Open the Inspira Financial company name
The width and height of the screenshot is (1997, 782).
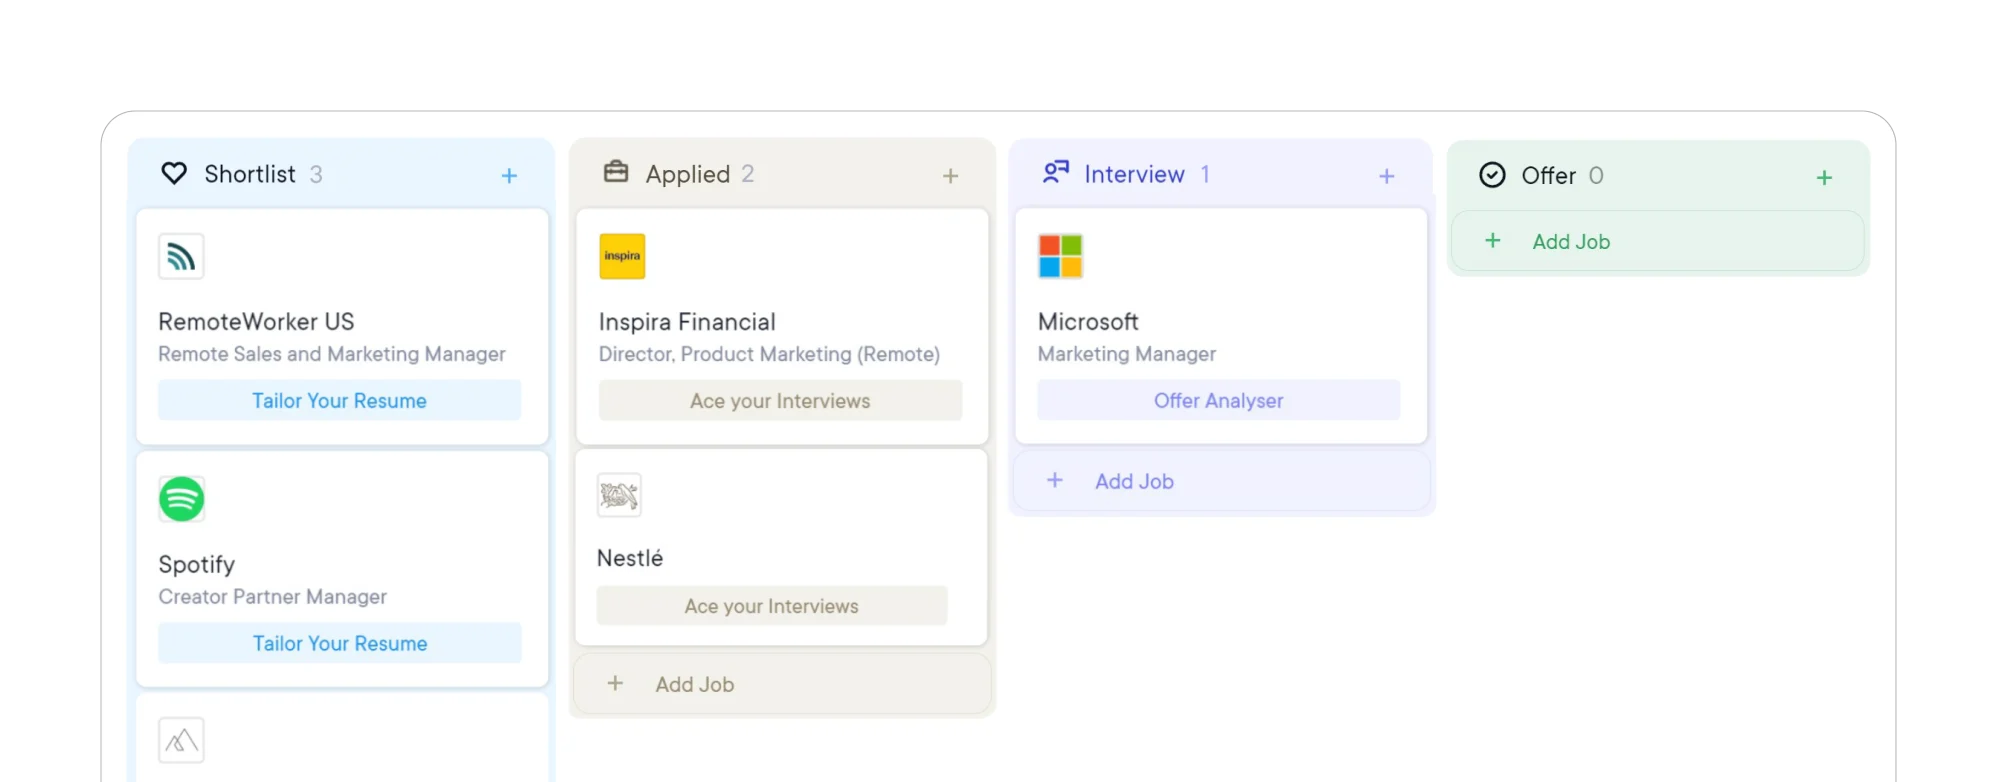687,322
